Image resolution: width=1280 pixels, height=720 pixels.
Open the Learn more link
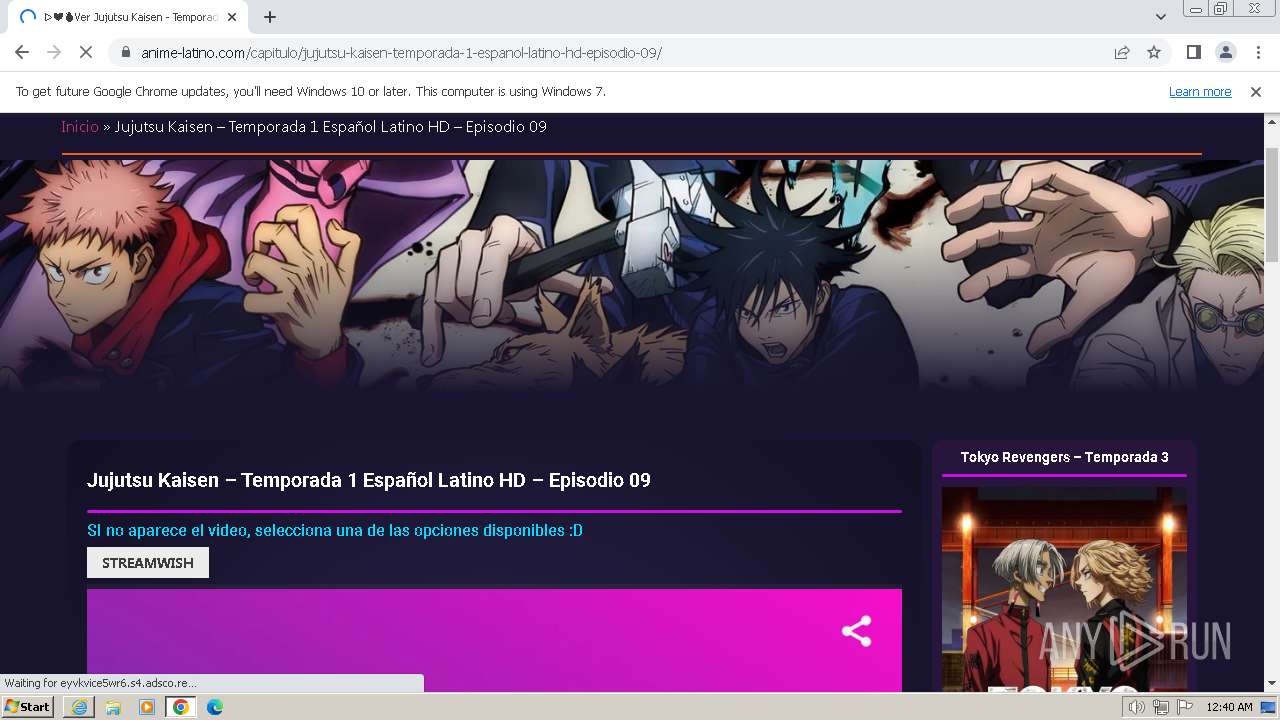pos(1200,91)
